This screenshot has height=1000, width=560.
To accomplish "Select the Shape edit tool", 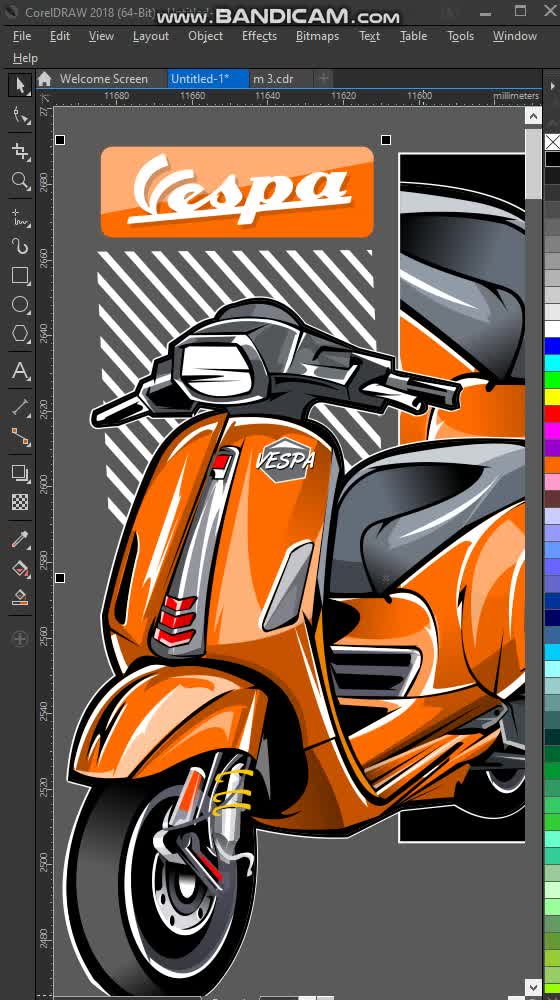I will [x=20, y=116].
